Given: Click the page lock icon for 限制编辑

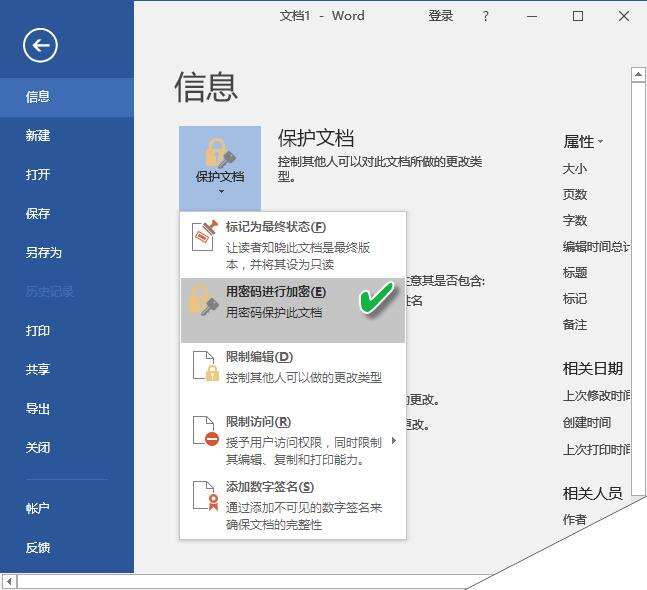Looking at the screenshot, I should point(206,366).
